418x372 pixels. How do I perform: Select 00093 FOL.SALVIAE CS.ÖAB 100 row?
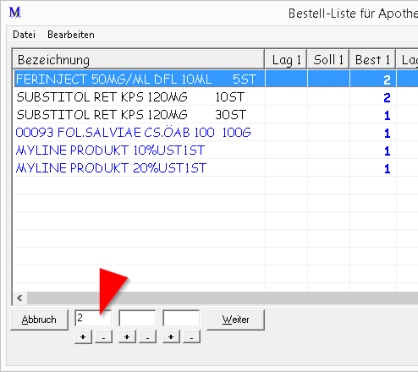coord(215,133)
